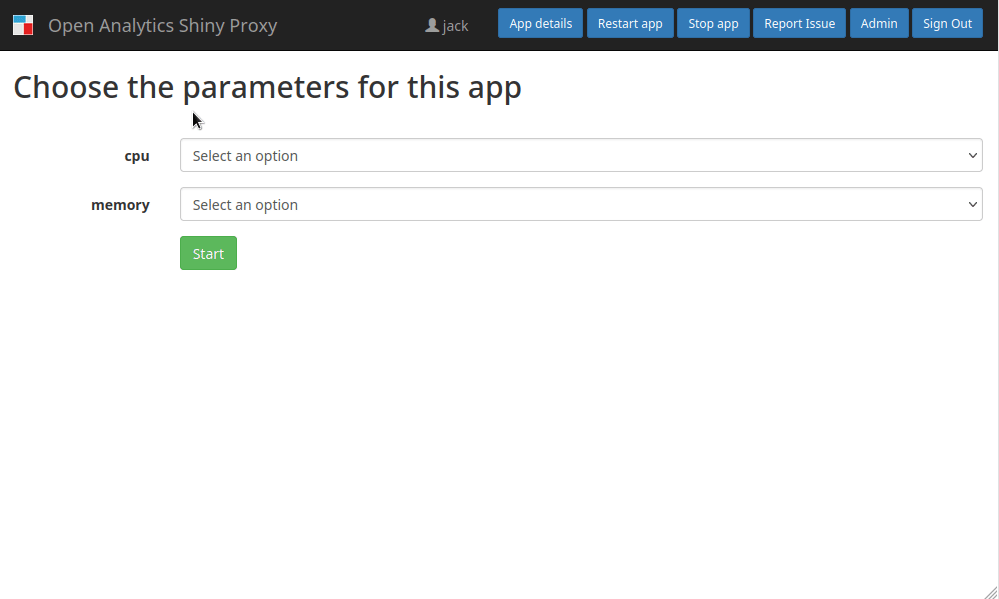Click the user silhouette icon beside jack
The height and width of the screenshot is (599, 999).
click(x=432, y=25)
